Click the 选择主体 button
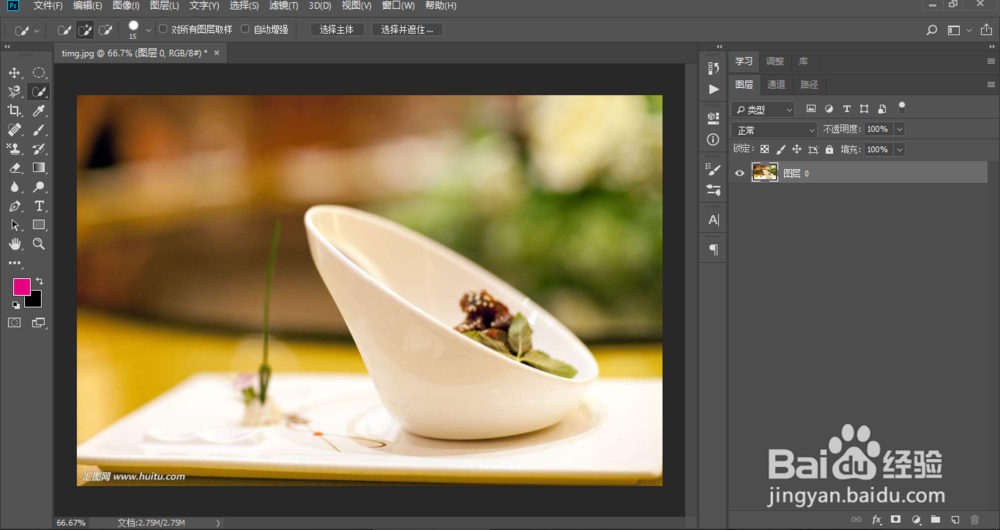Screen dimensions: 1000x530 337,30
